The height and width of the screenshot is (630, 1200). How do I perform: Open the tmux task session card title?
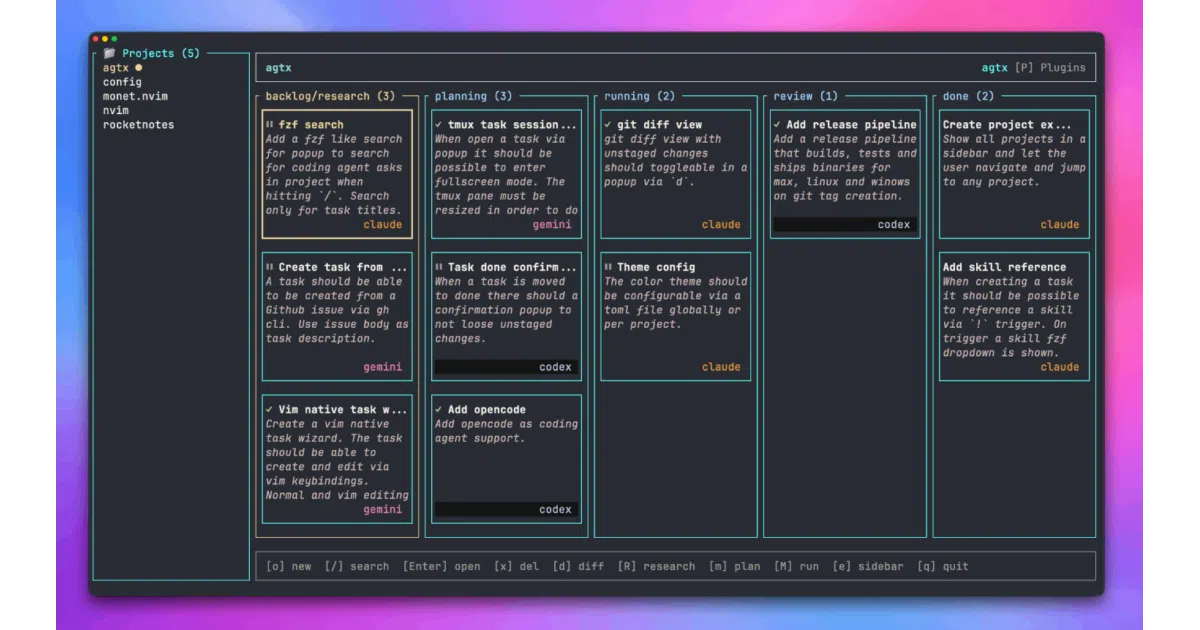pos(512,125)
